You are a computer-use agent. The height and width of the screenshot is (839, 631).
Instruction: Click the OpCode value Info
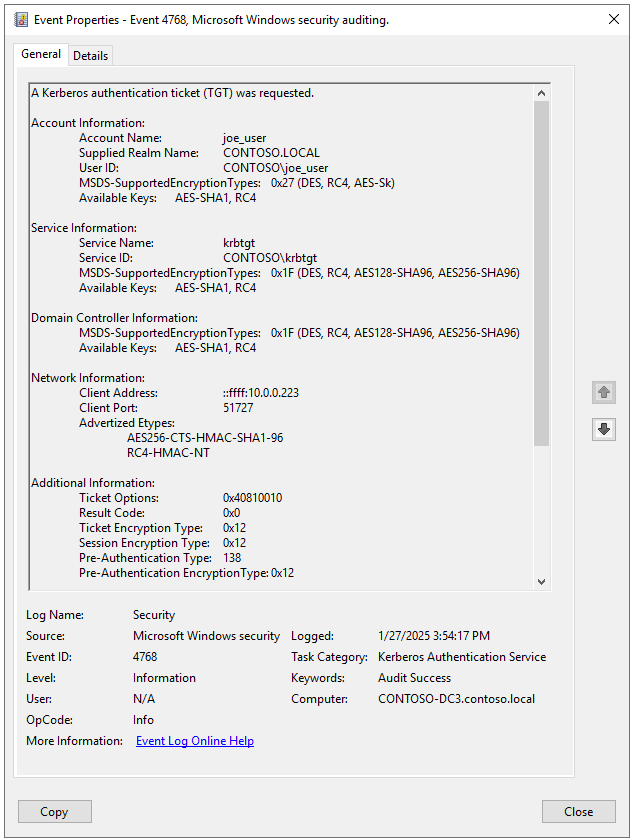coord(143,720)
